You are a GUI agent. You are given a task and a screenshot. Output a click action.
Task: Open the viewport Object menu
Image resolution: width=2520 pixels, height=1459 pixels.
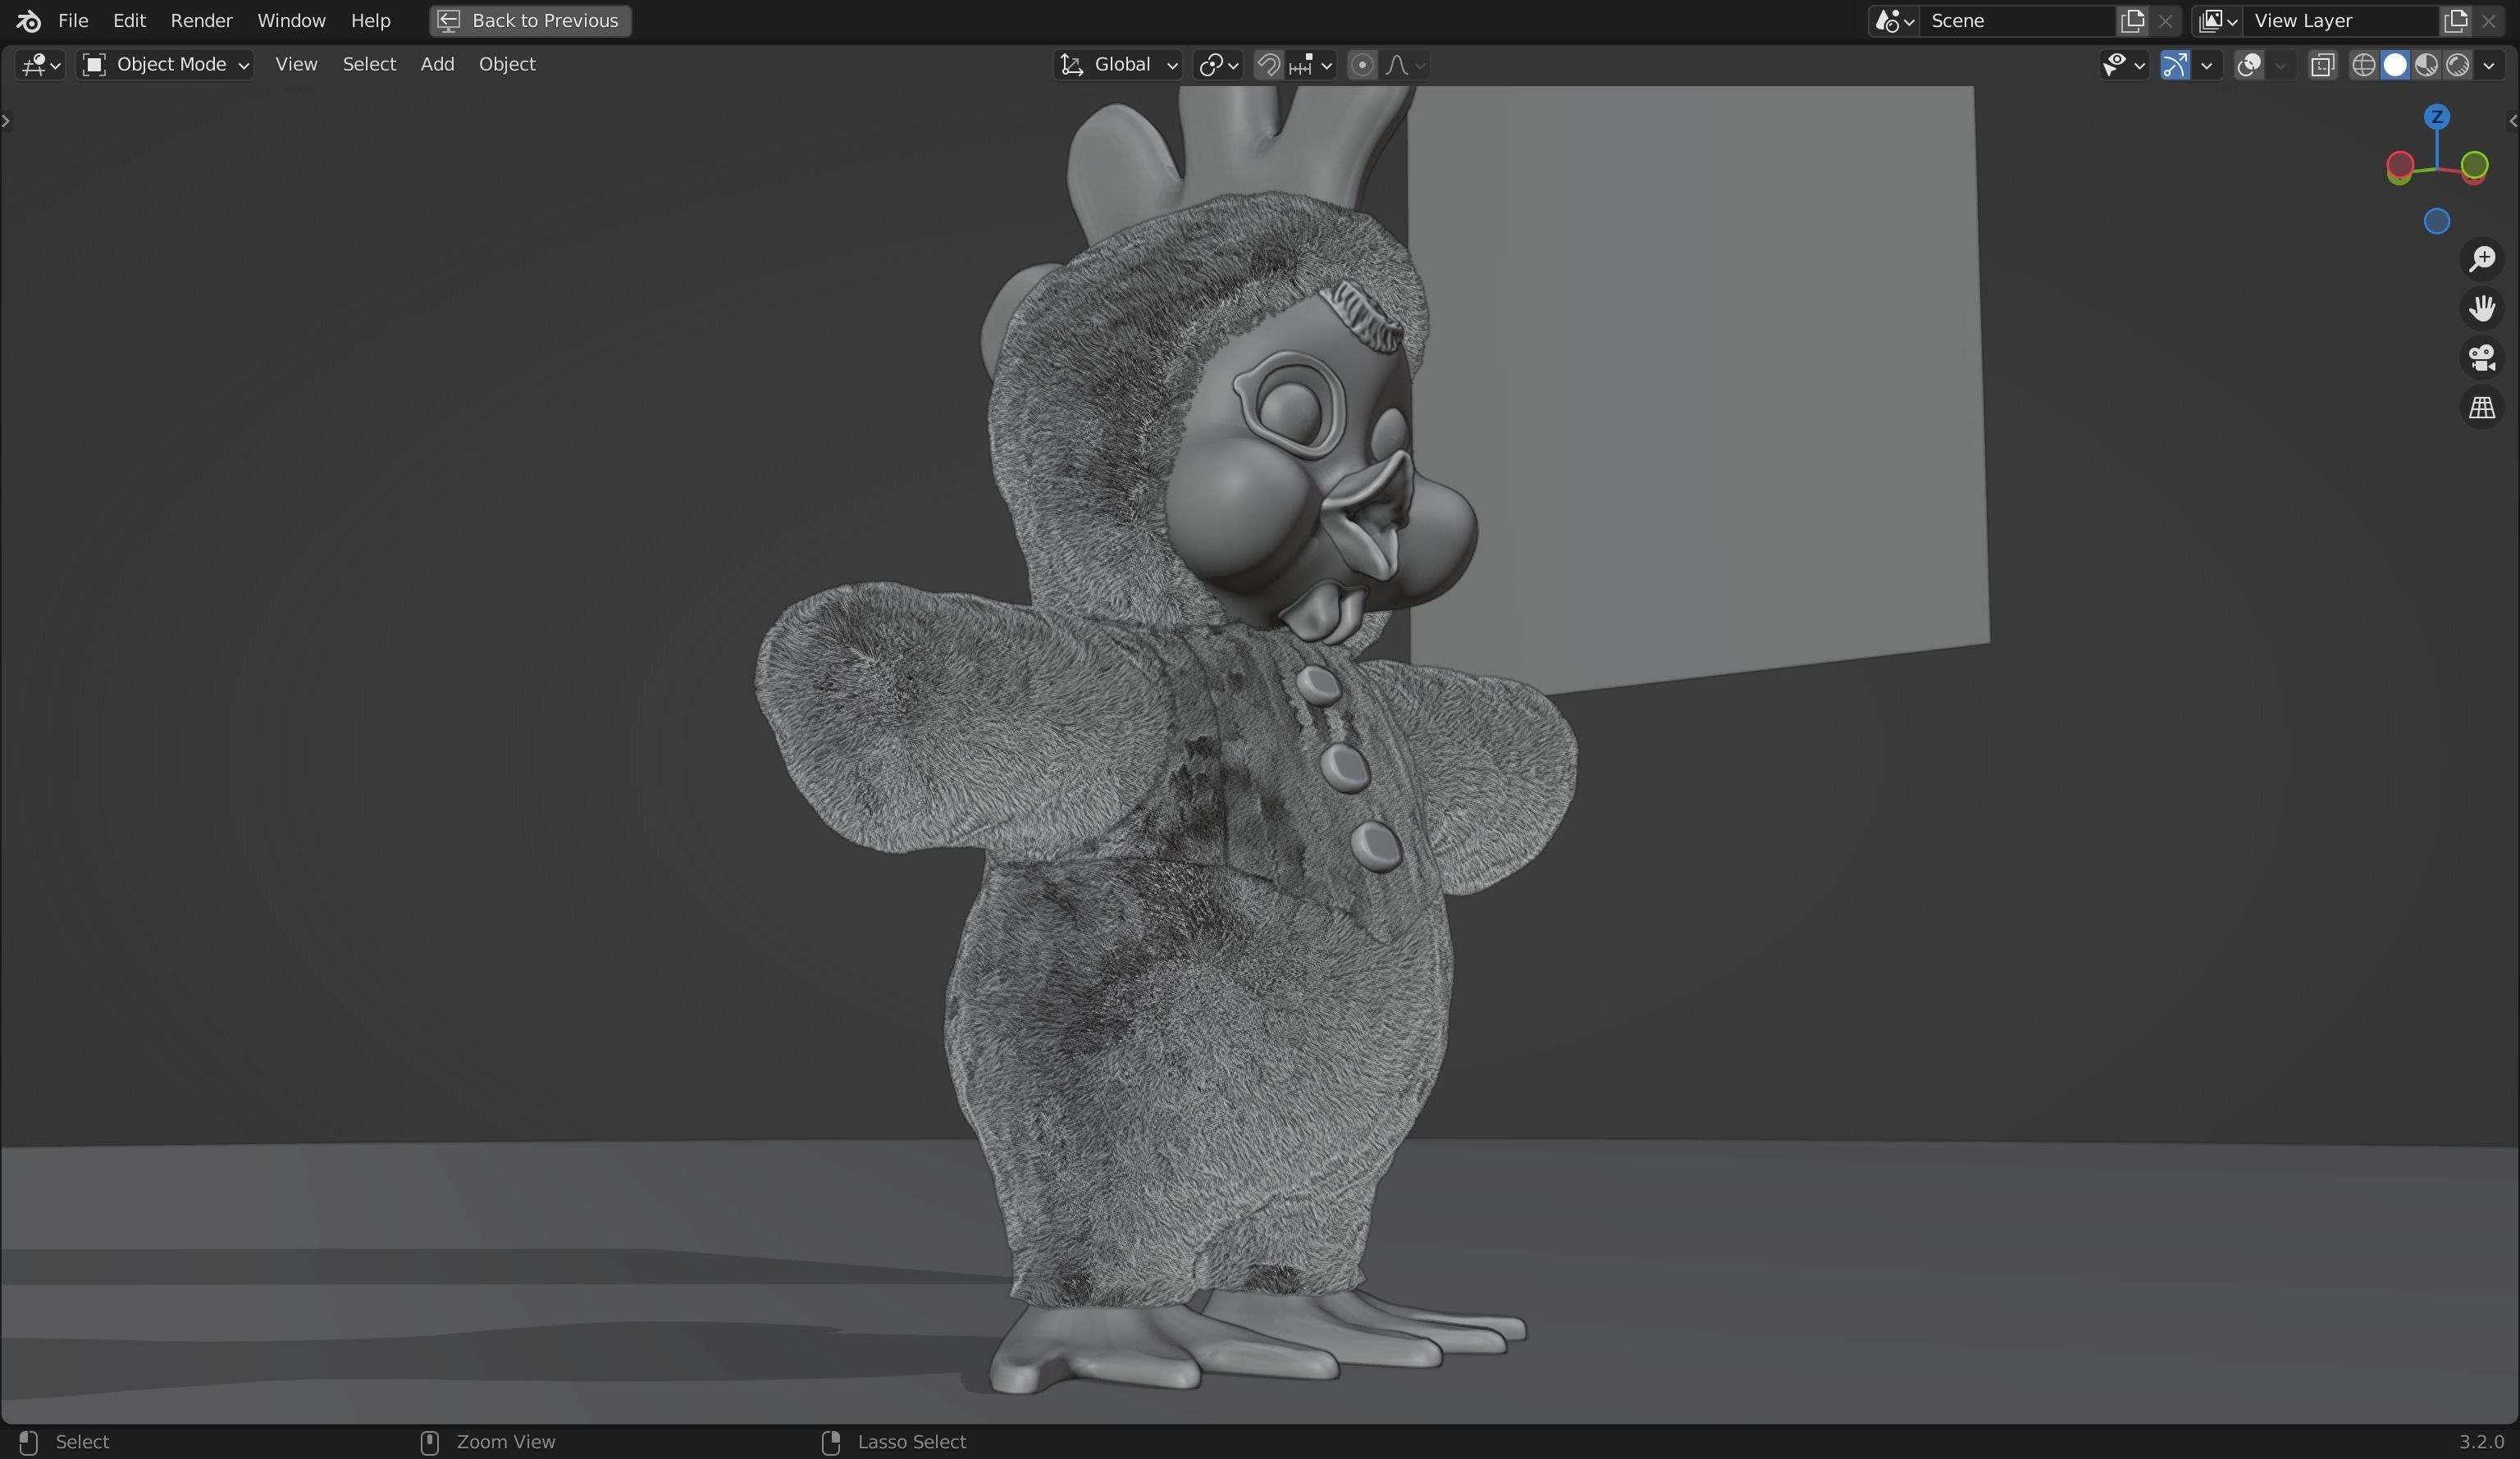tap(507, 65)
